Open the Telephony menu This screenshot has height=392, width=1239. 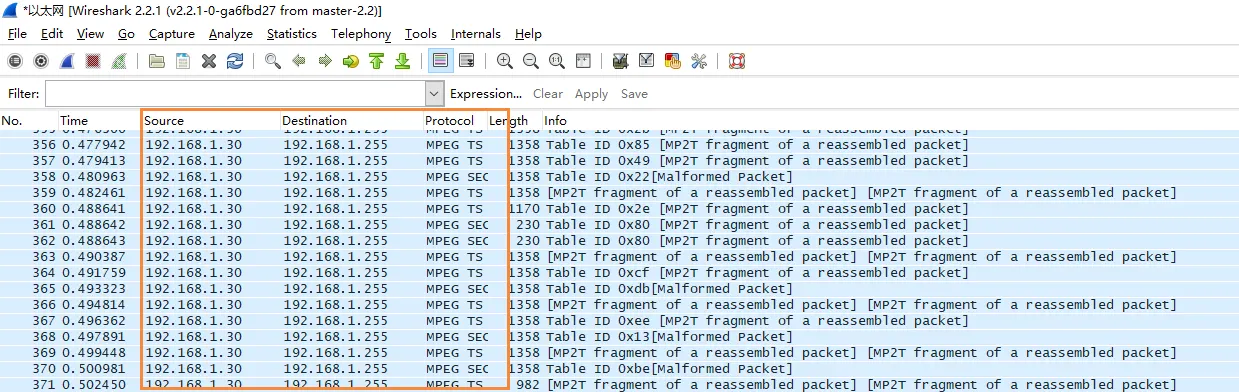coord(361,34)
